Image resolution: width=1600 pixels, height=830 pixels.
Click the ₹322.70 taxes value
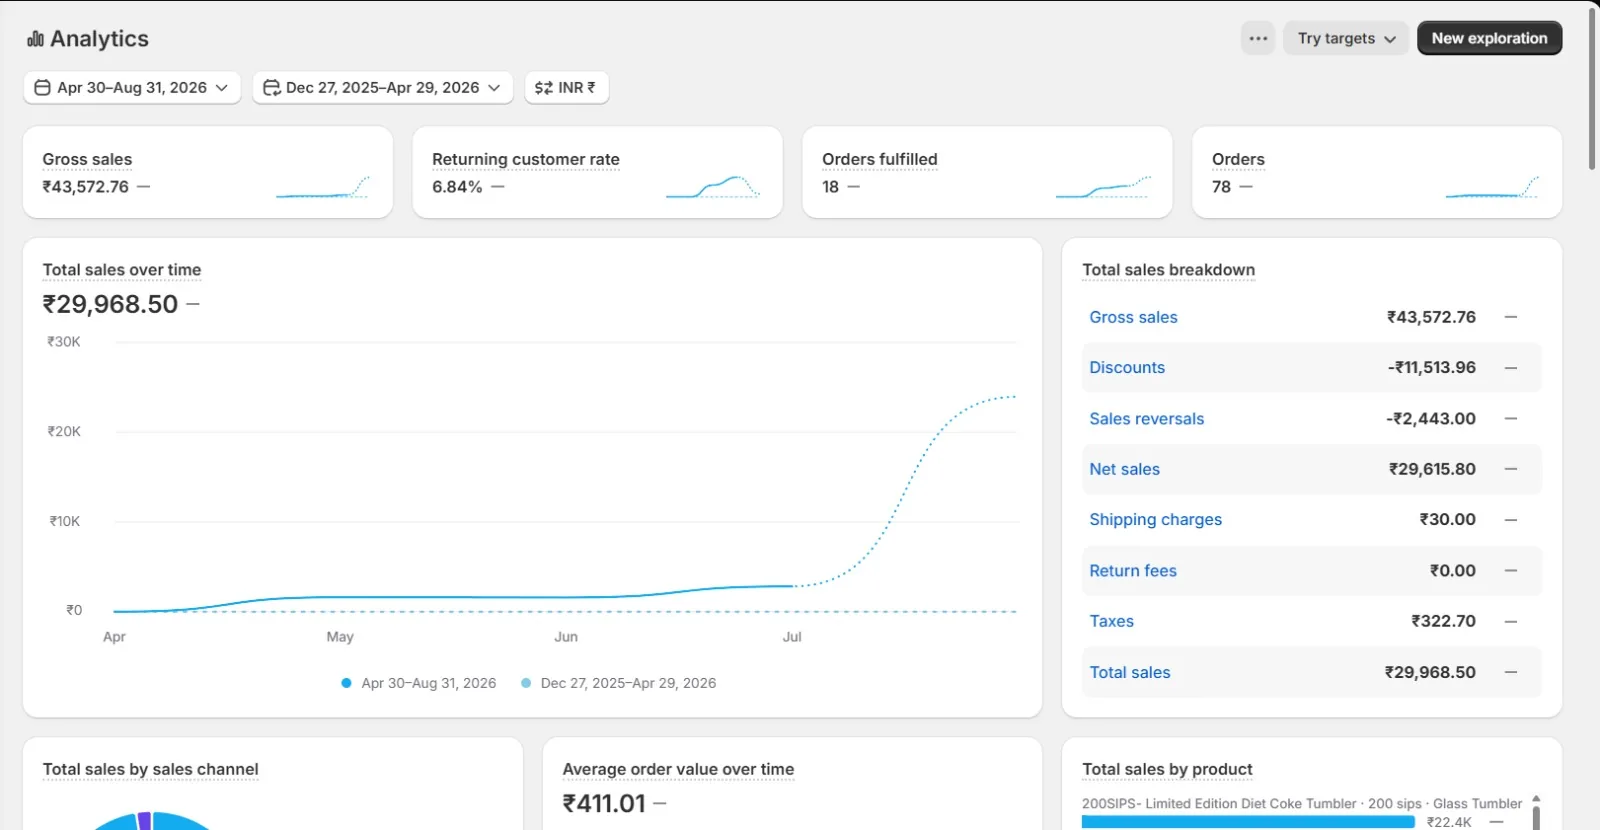pos(1443,621)
